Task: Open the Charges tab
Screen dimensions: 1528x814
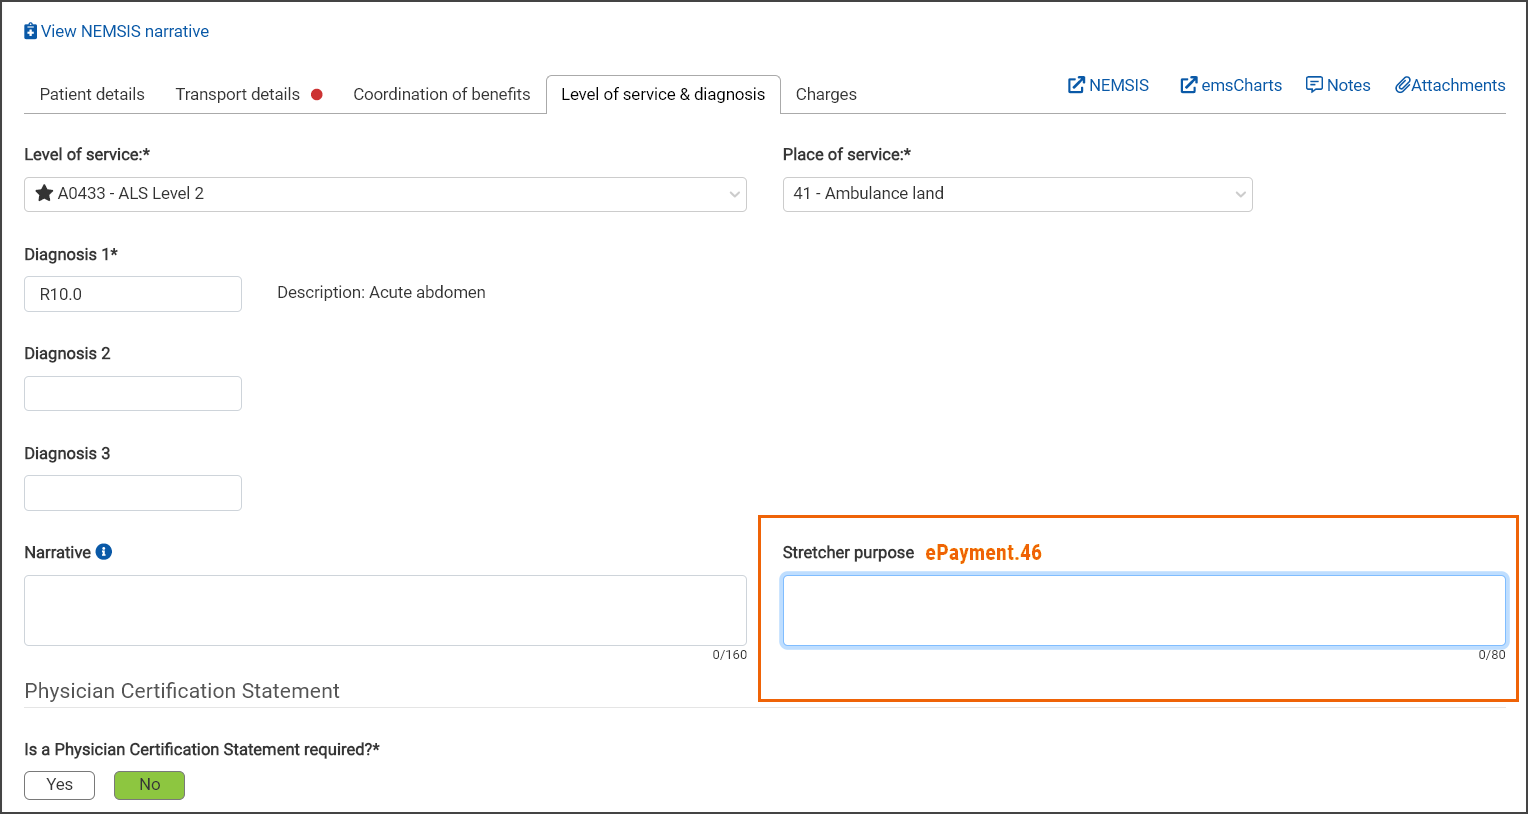Action: pyautogui.click(x=826, y=94)
